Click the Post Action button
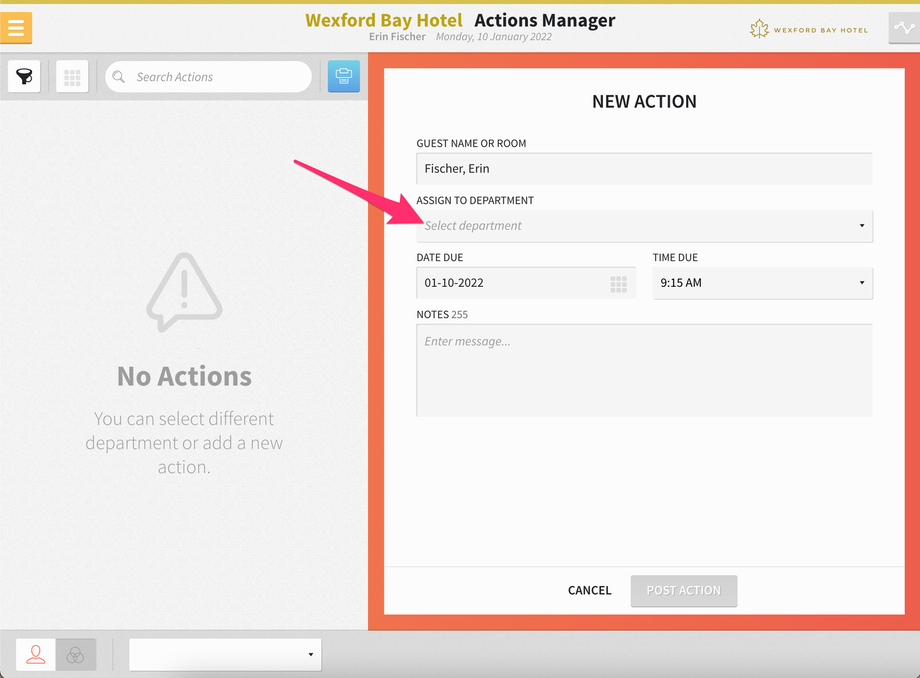Image resolution: width=920 pixels, height=678 pixels. pos(684,591)
